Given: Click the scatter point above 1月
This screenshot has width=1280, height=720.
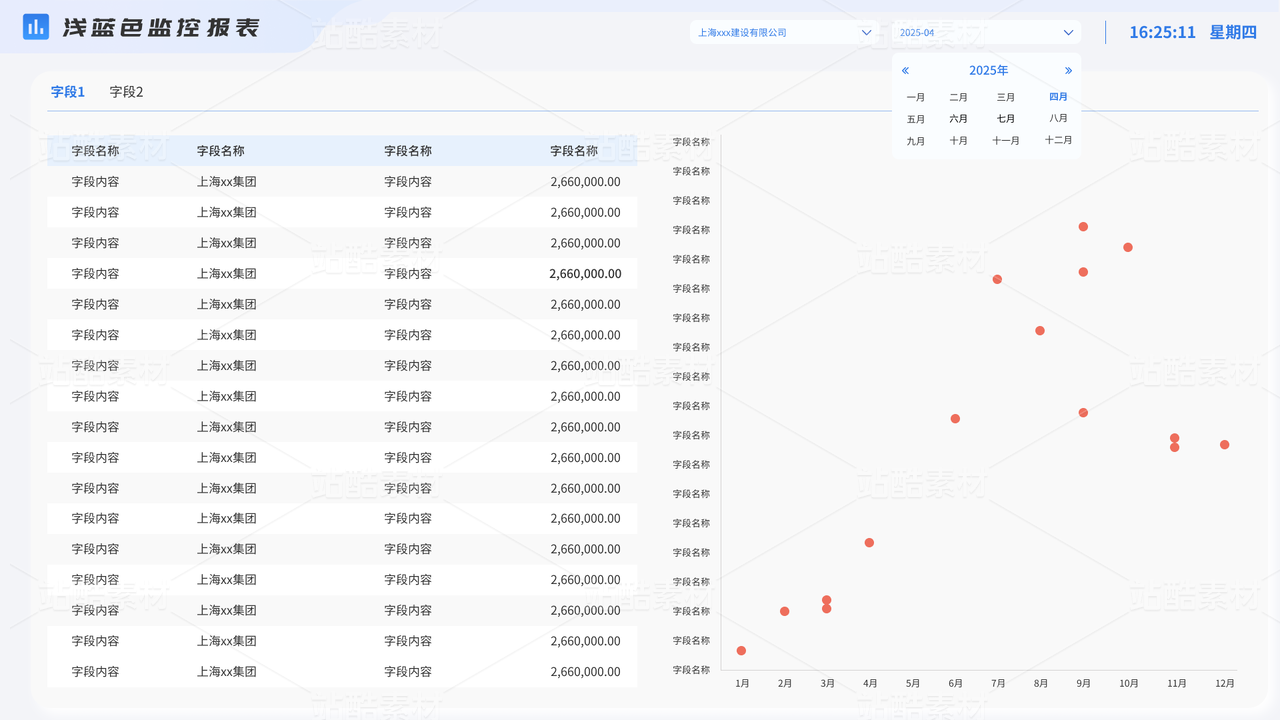Looking at the screenshot, I should pos(741,651).
